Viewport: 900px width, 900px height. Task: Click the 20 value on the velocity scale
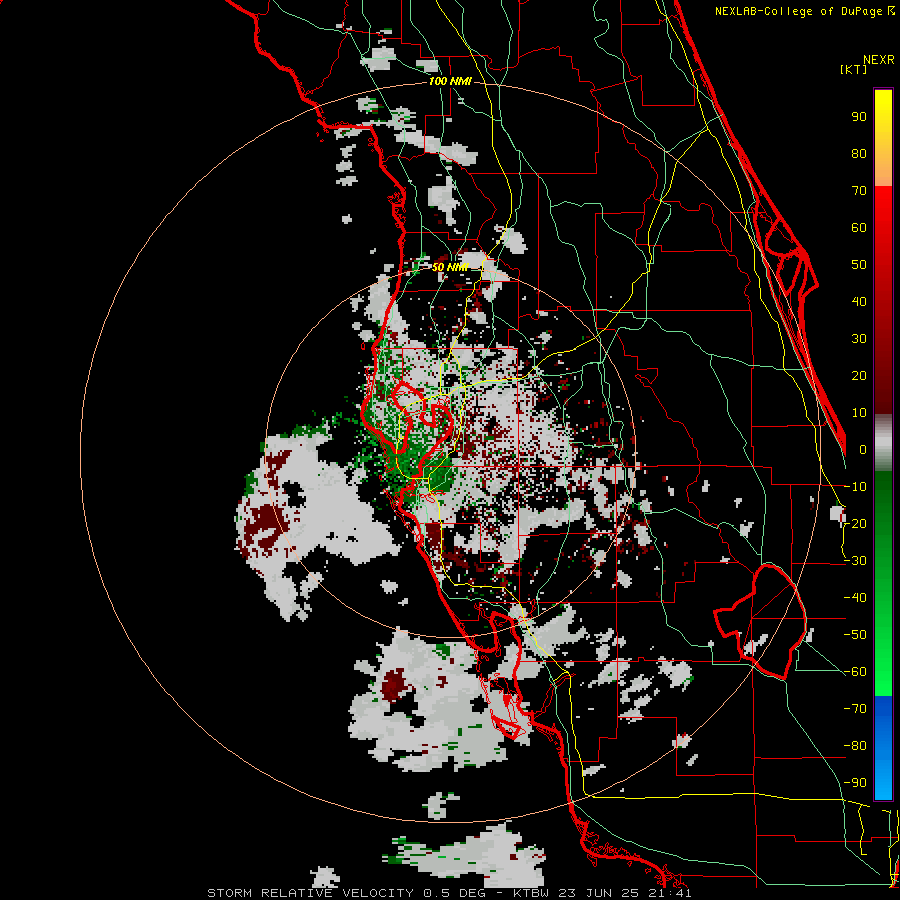click(859, 375)
